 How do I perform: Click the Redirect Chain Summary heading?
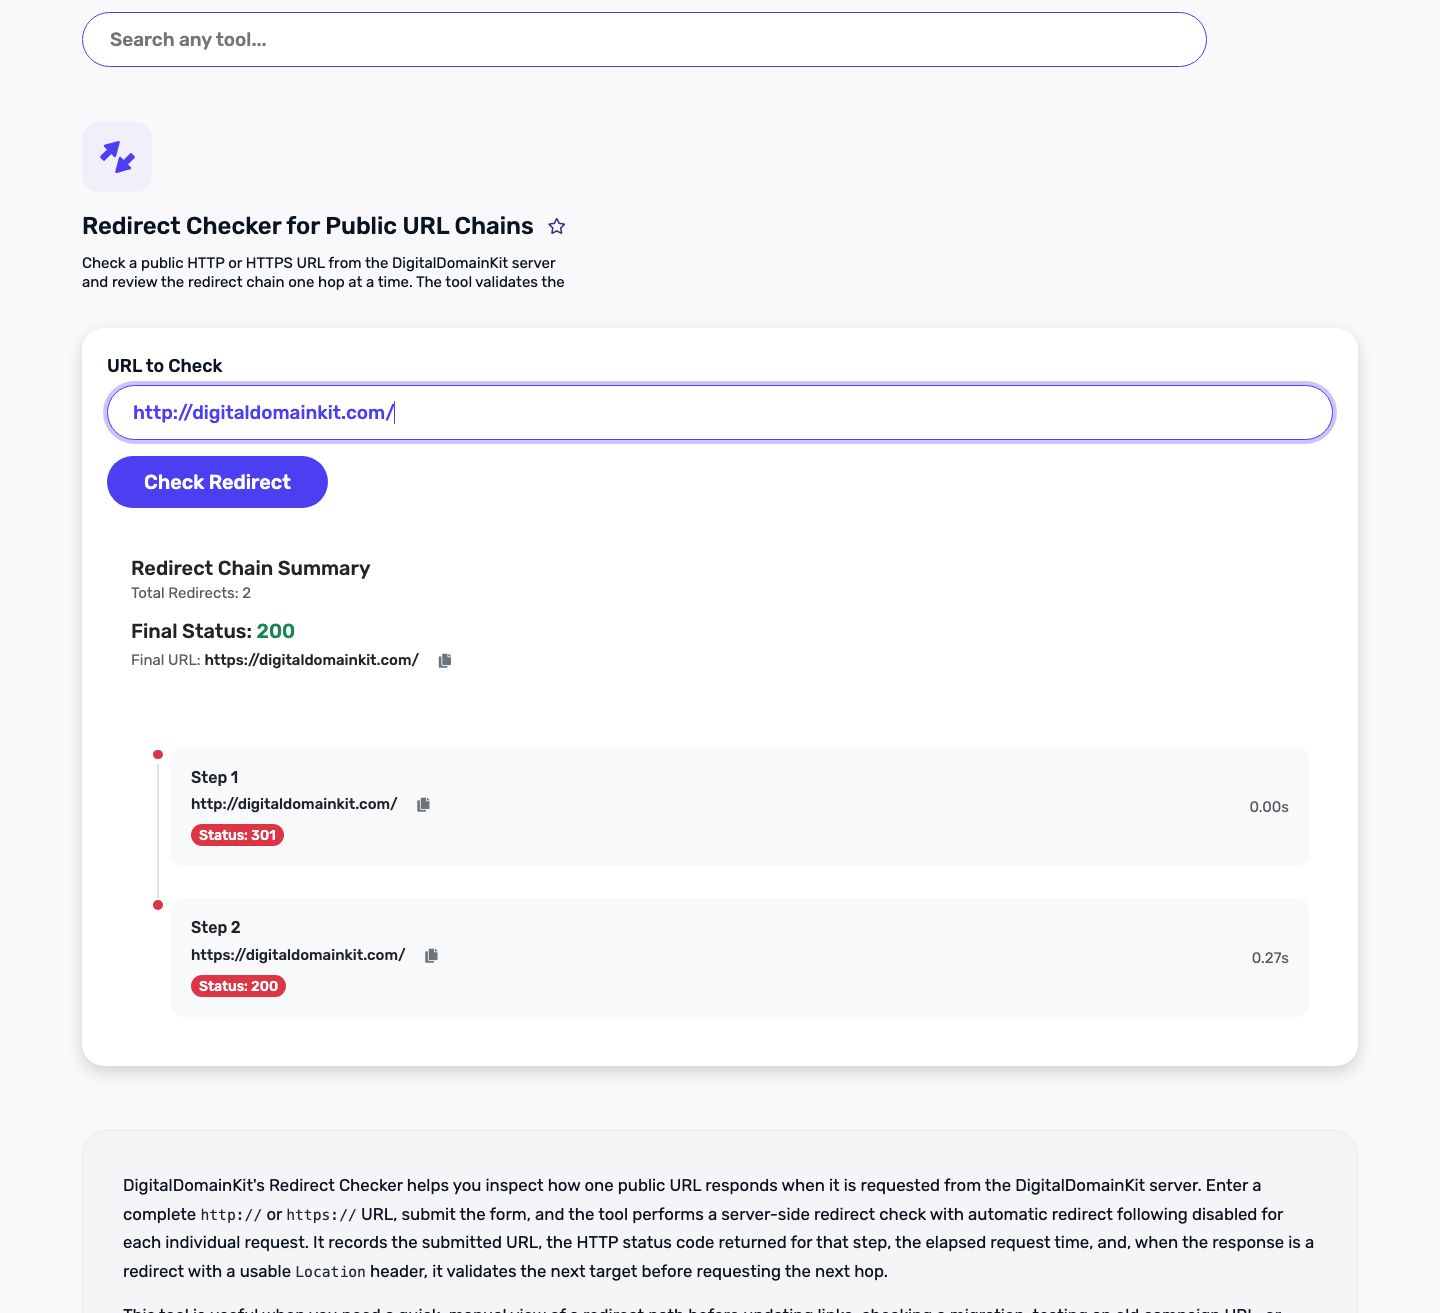(250, 568)
